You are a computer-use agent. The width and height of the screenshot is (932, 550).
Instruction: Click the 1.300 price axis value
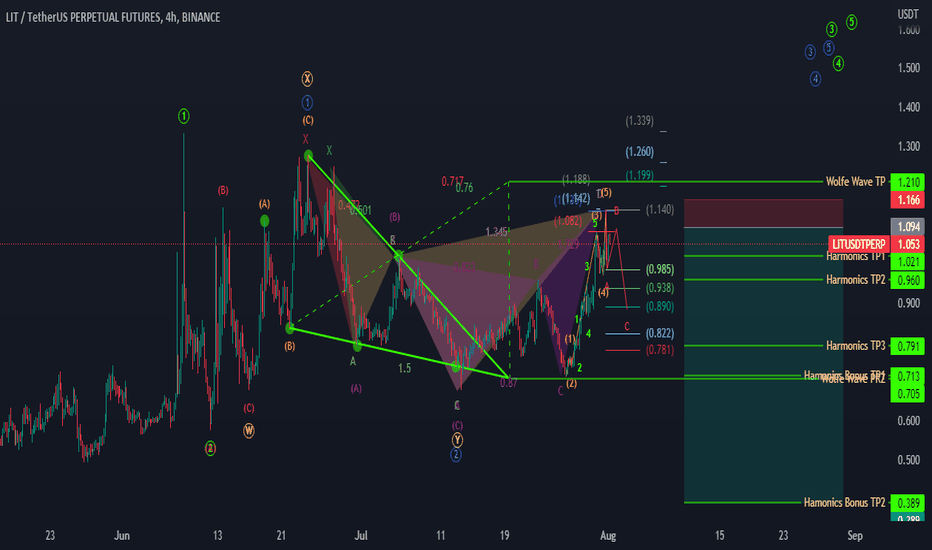click(908, 146)
